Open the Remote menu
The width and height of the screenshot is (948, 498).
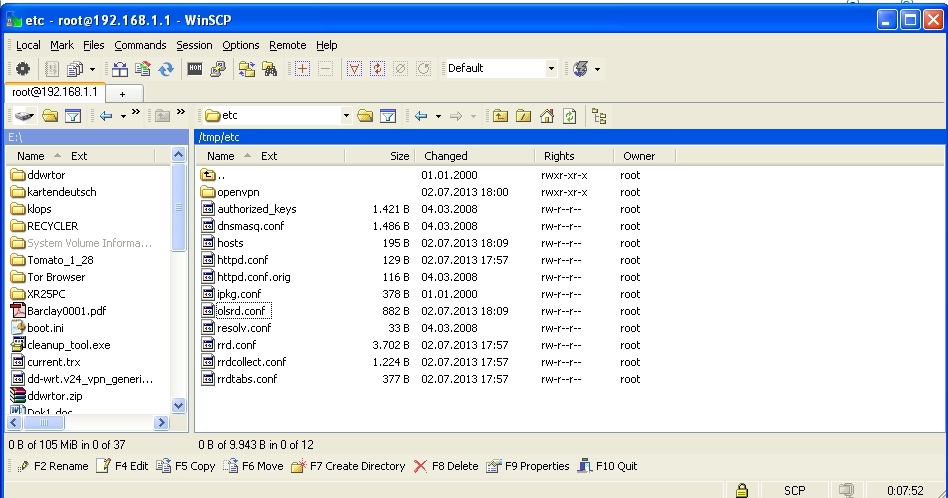pos(288,45)
